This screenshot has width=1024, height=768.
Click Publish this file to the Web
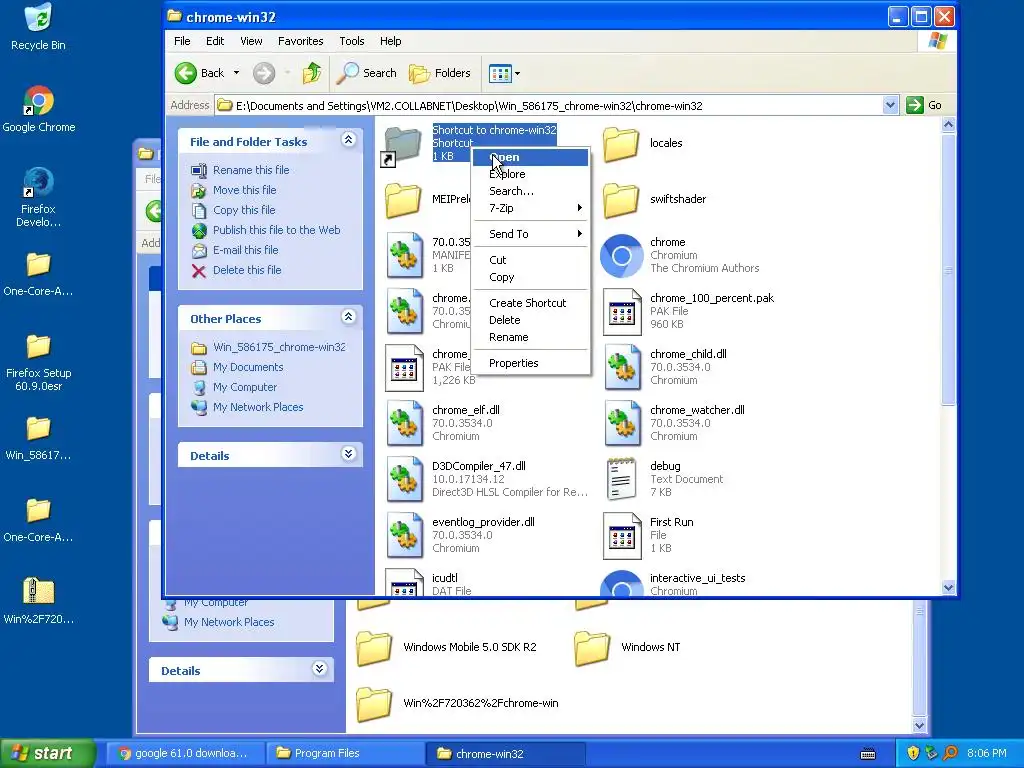[x=276, y=230]
